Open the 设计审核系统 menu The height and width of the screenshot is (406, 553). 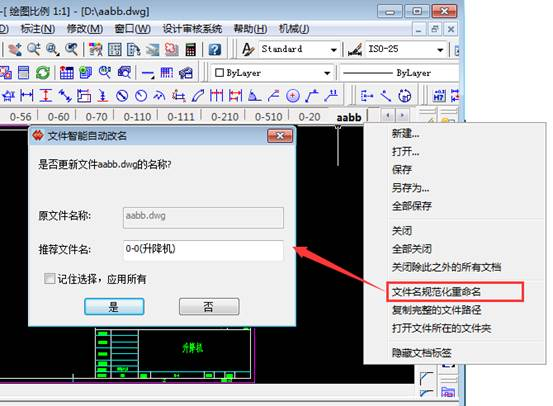tap(192, 29)
